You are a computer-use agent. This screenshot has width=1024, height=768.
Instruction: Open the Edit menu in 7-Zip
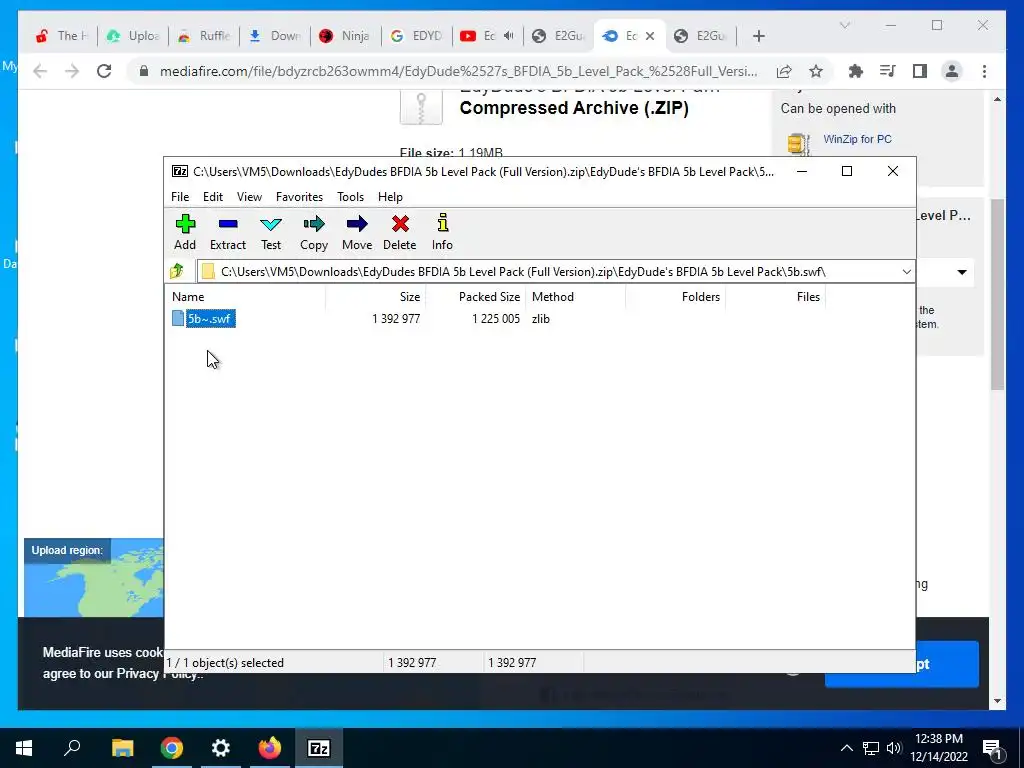(x=212, y=197)
